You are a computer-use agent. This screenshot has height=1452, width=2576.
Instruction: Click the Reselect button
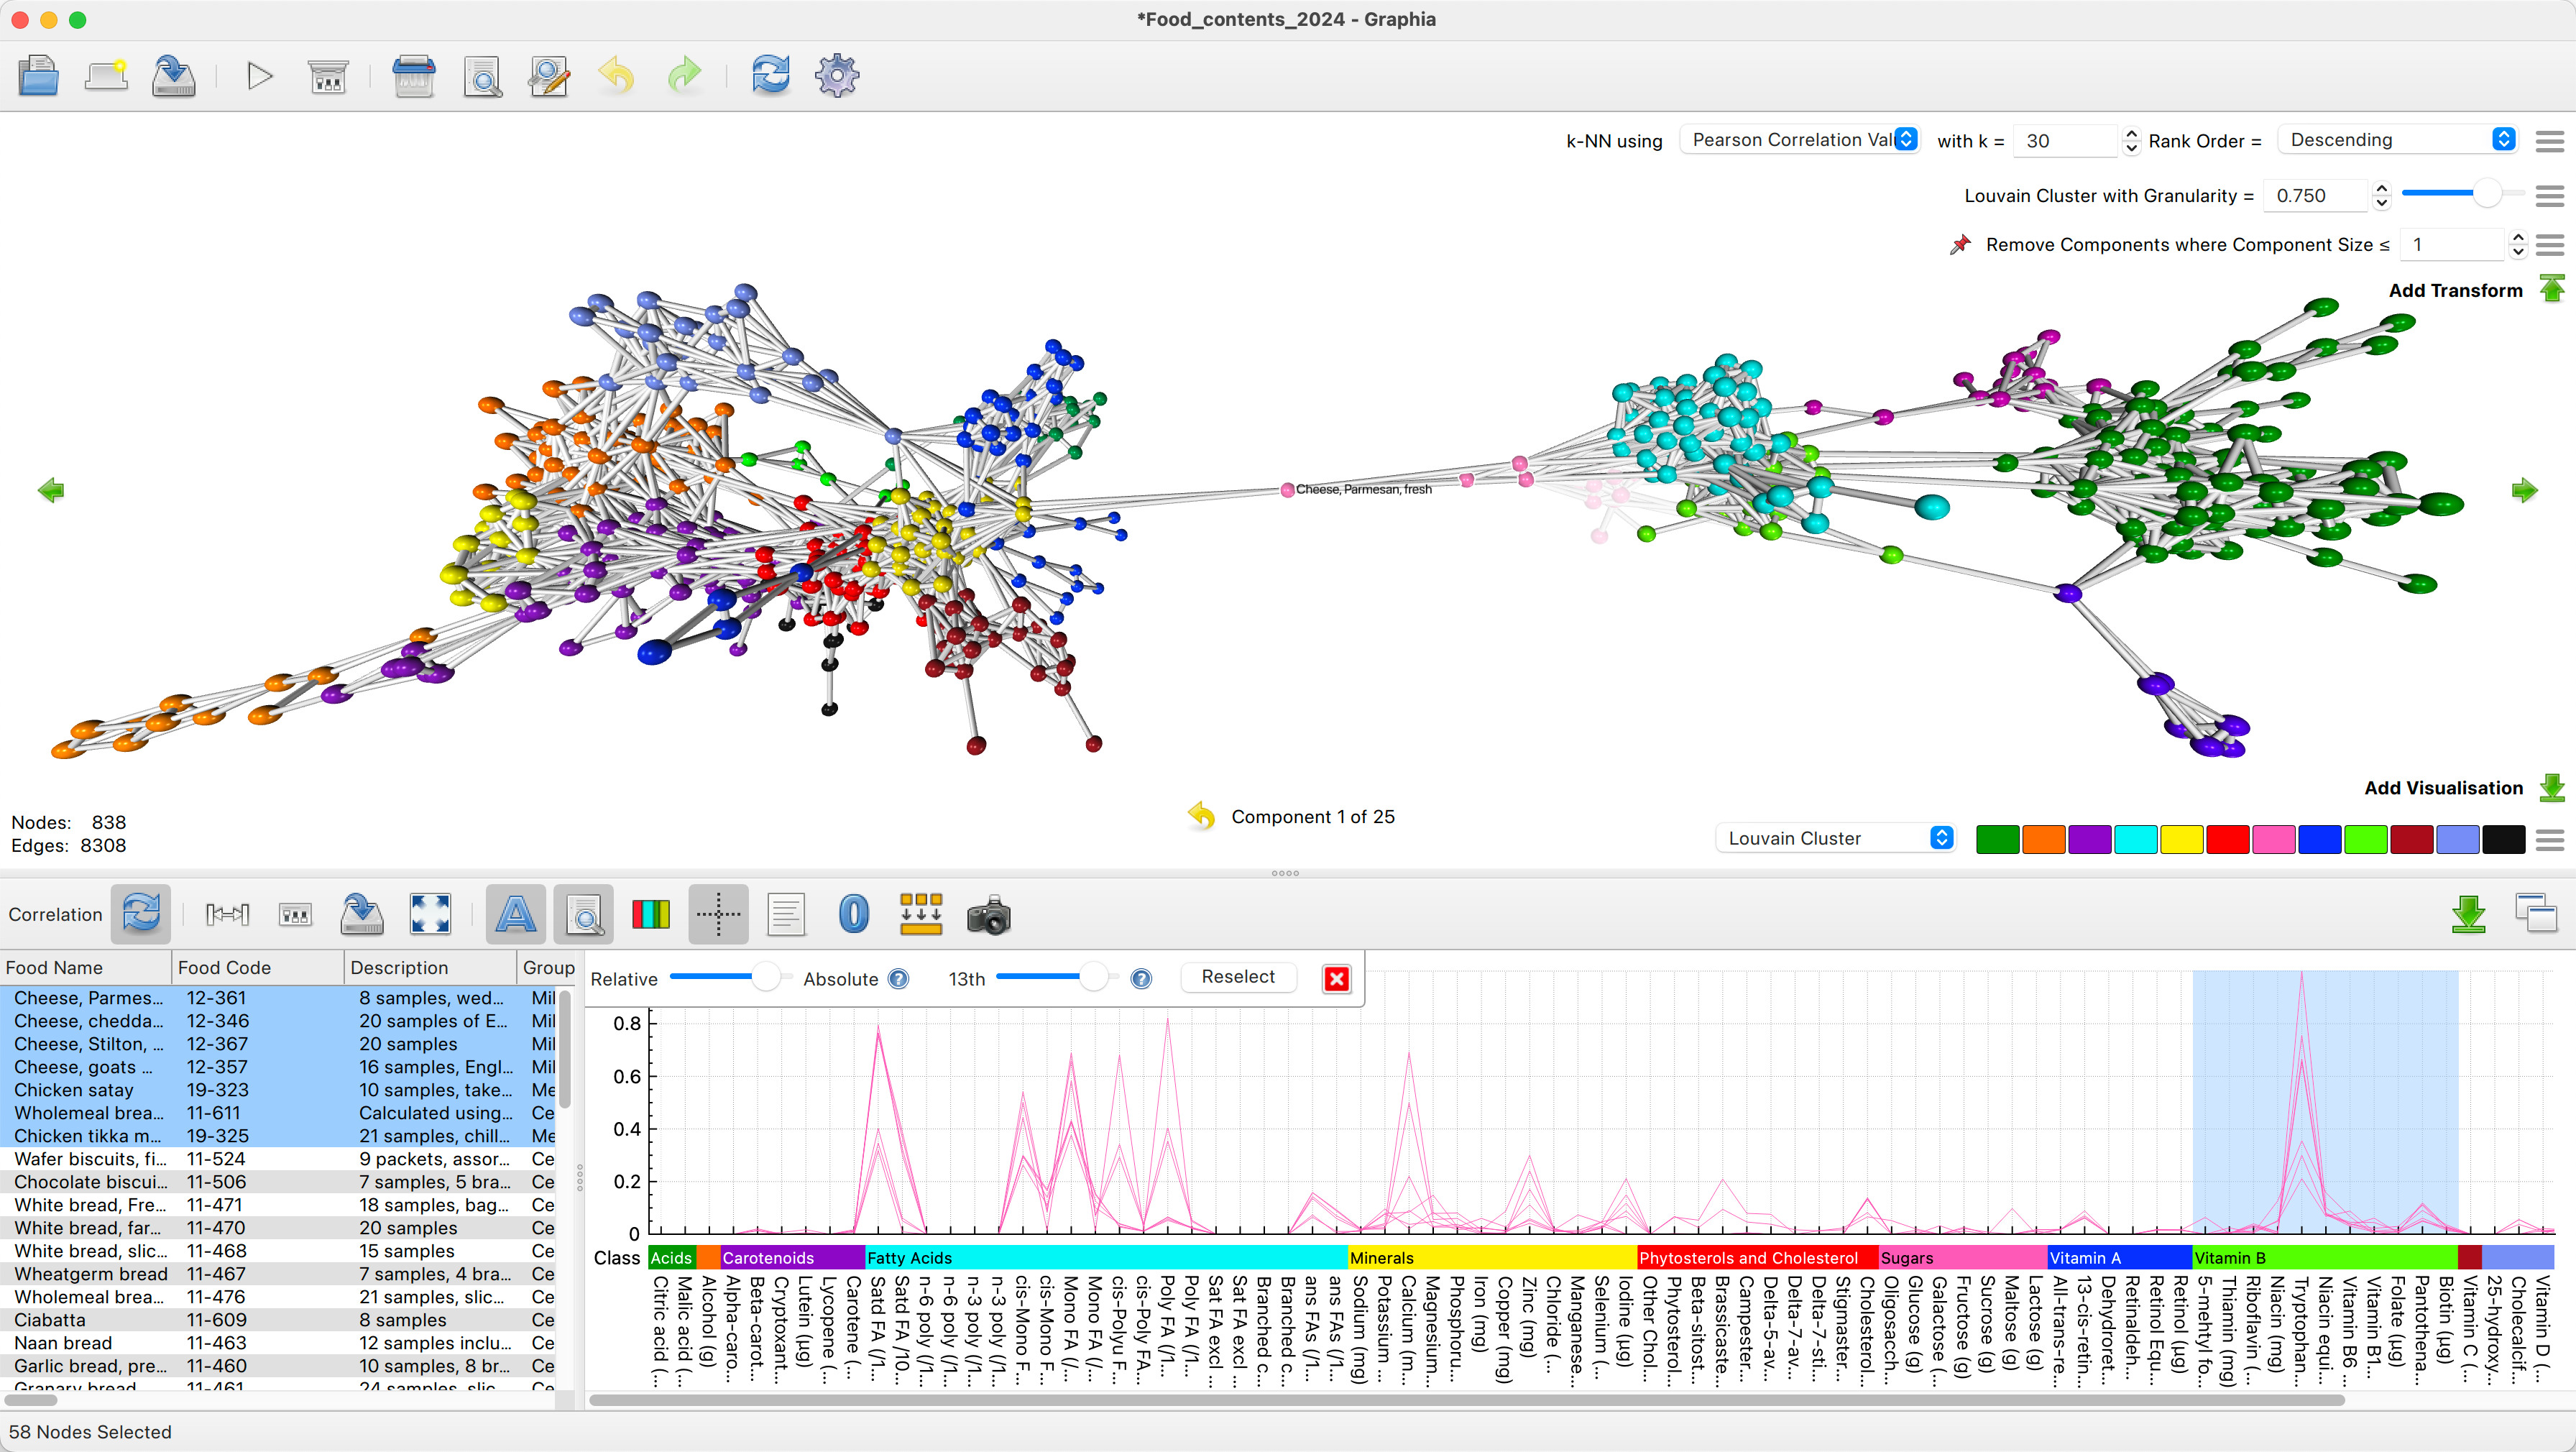[1238, 977]
